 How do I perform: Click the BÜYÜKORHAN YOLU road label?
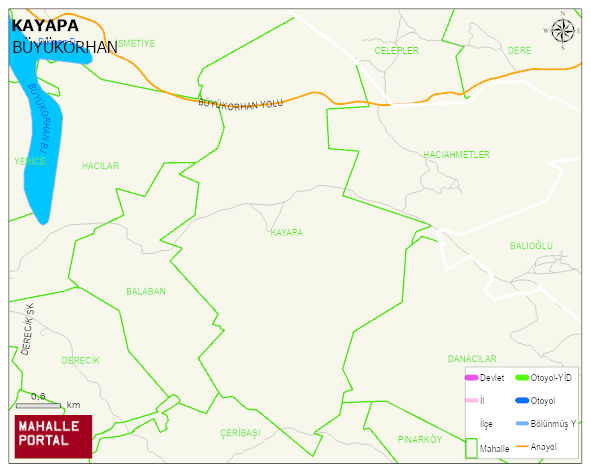[240, 104]
